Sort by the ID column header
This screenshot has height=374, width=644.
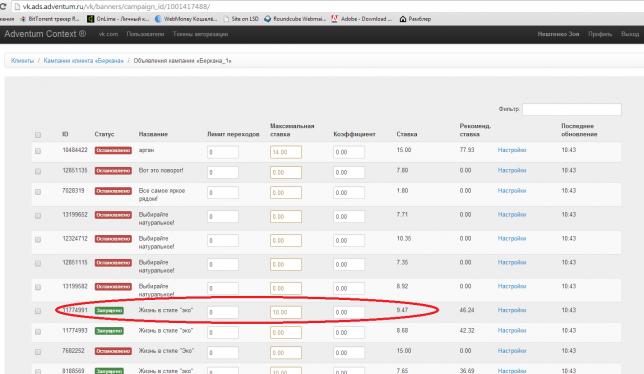(65, 134)
